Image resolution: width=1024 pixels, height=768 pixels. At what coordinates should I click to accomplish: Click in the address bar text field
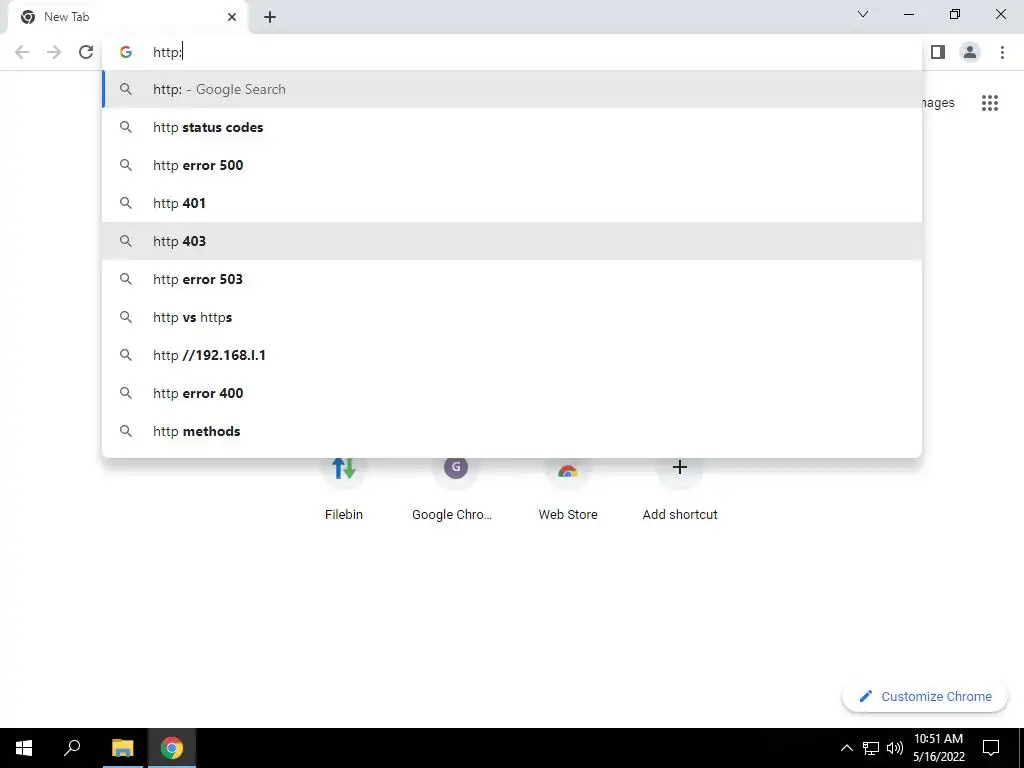pos(512,52)
